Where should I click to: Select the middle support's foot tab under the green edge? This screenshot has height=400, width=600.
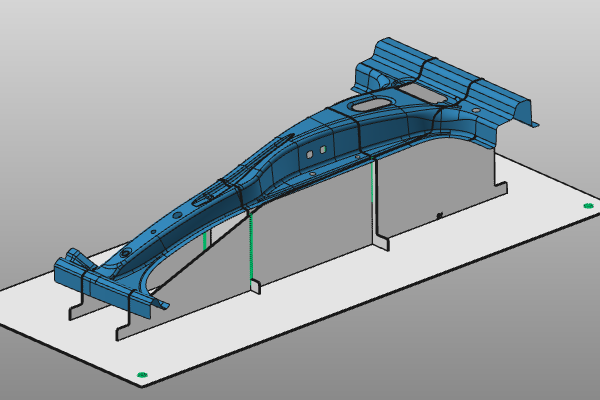click(256, 287)
